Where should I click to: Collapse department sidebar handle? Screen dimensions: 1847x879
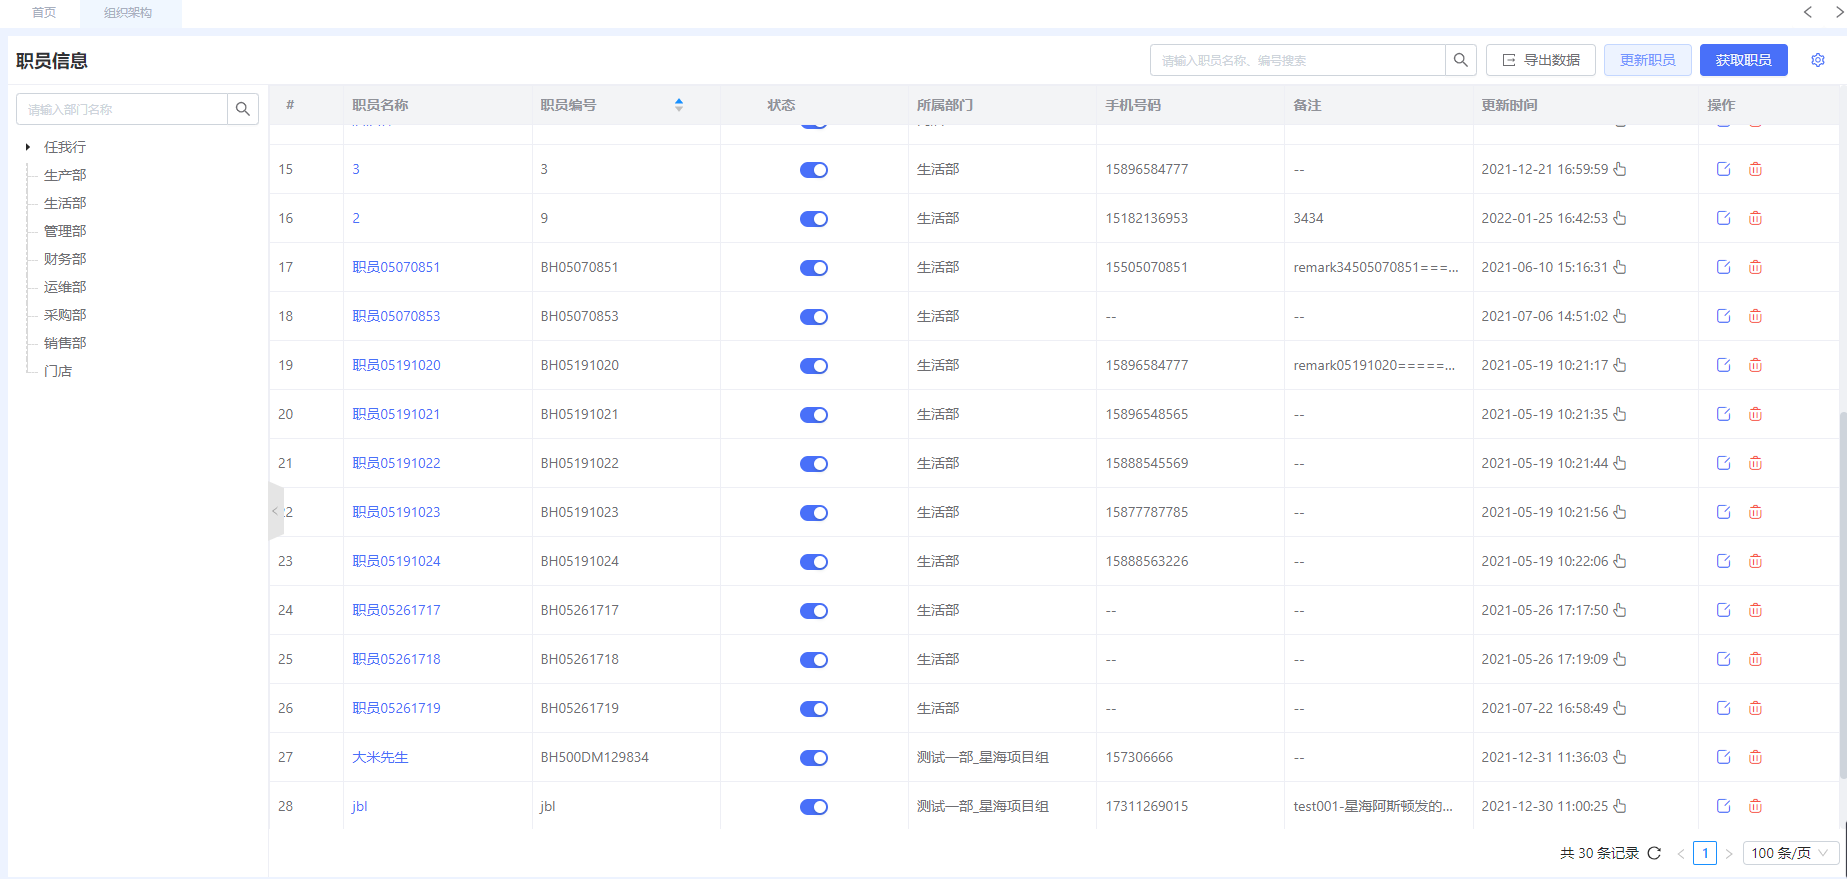click(276, 511)
